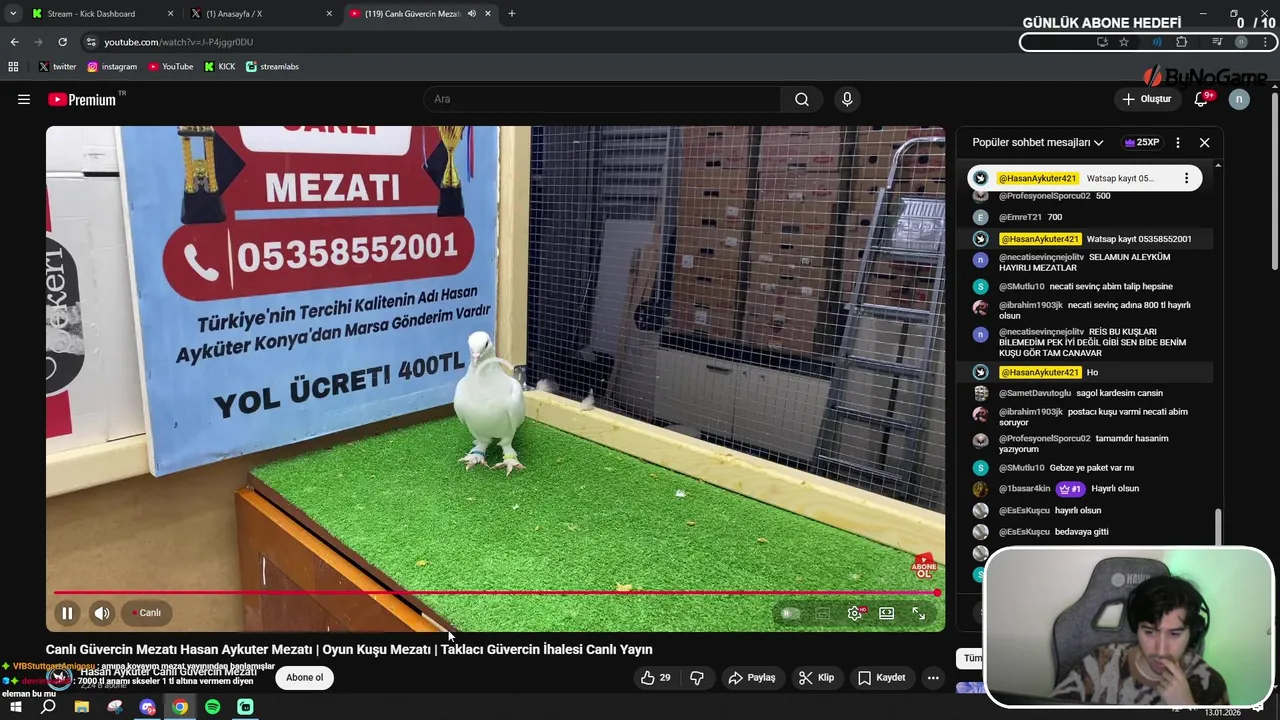Screen dimensions: 1280x720
Task: Reload the page
Action: [62, 42]
